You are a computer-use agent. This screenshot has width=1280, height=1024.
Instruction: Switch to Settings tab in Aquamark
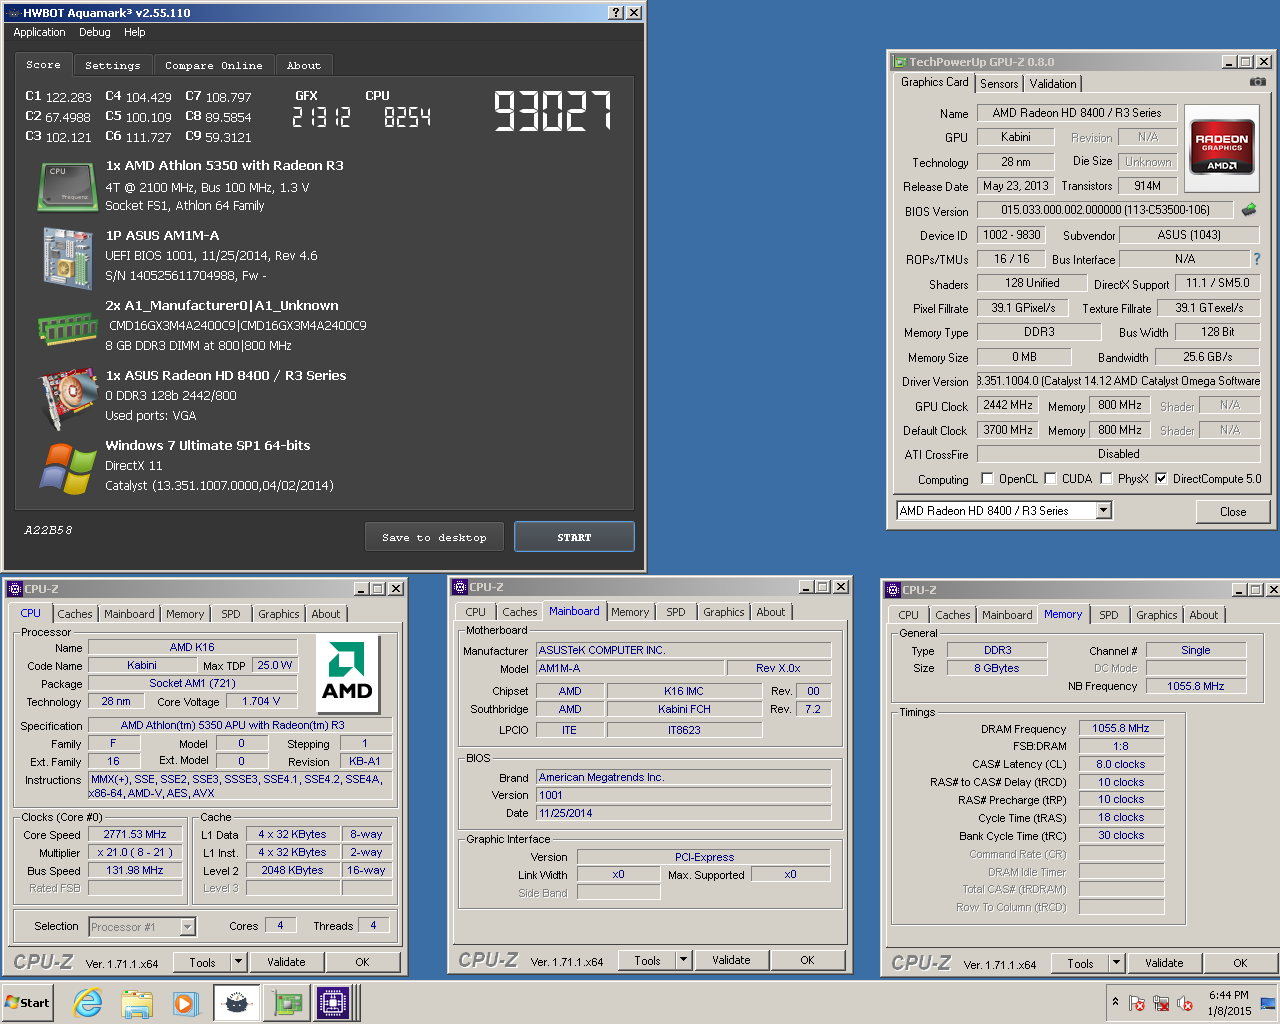pos(113,65)
